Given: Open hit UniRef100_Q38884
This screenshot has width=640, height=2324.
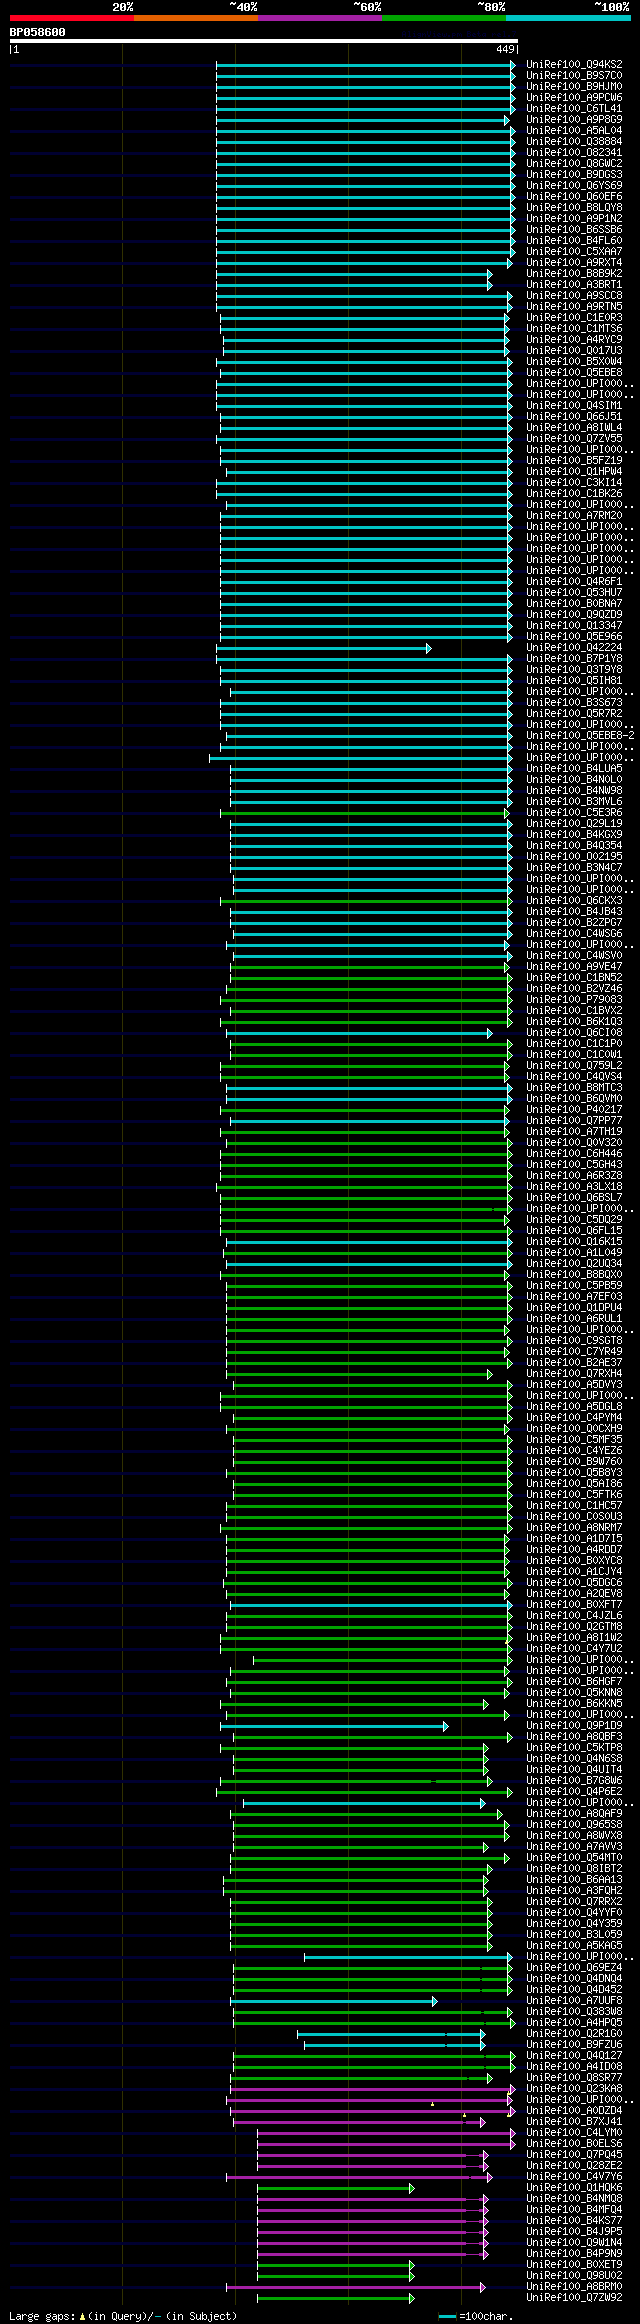Looking at the screenshot, I should 574,141.
